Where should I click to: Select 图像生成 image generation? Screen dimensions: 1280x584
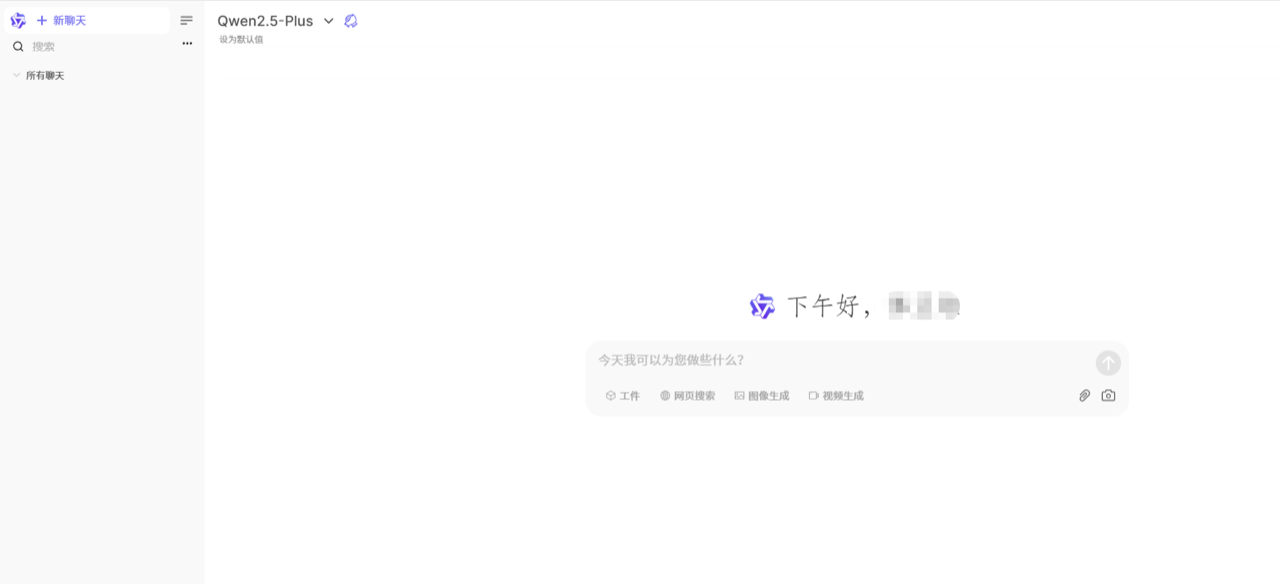(x=762, y=396)
